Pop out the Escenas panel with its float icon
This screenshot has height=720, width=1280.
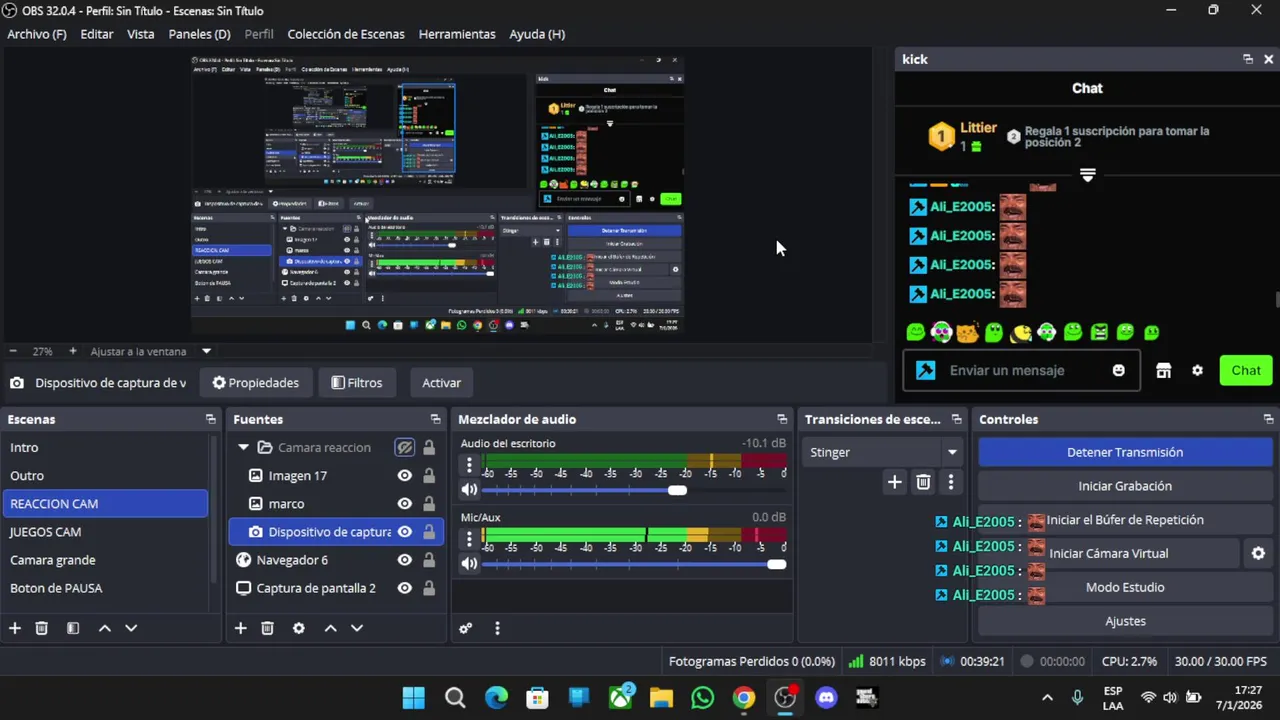click(210, 419)
